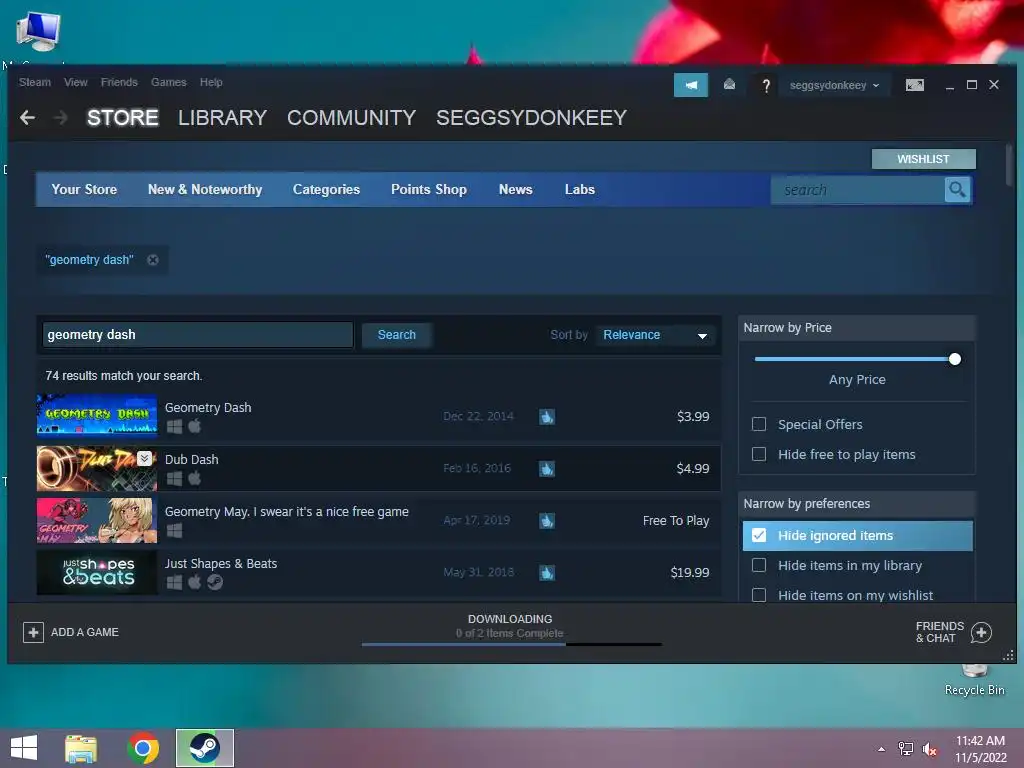Click the network tray icon
This screenshot has width=1024, height=768.
[906, 749]
